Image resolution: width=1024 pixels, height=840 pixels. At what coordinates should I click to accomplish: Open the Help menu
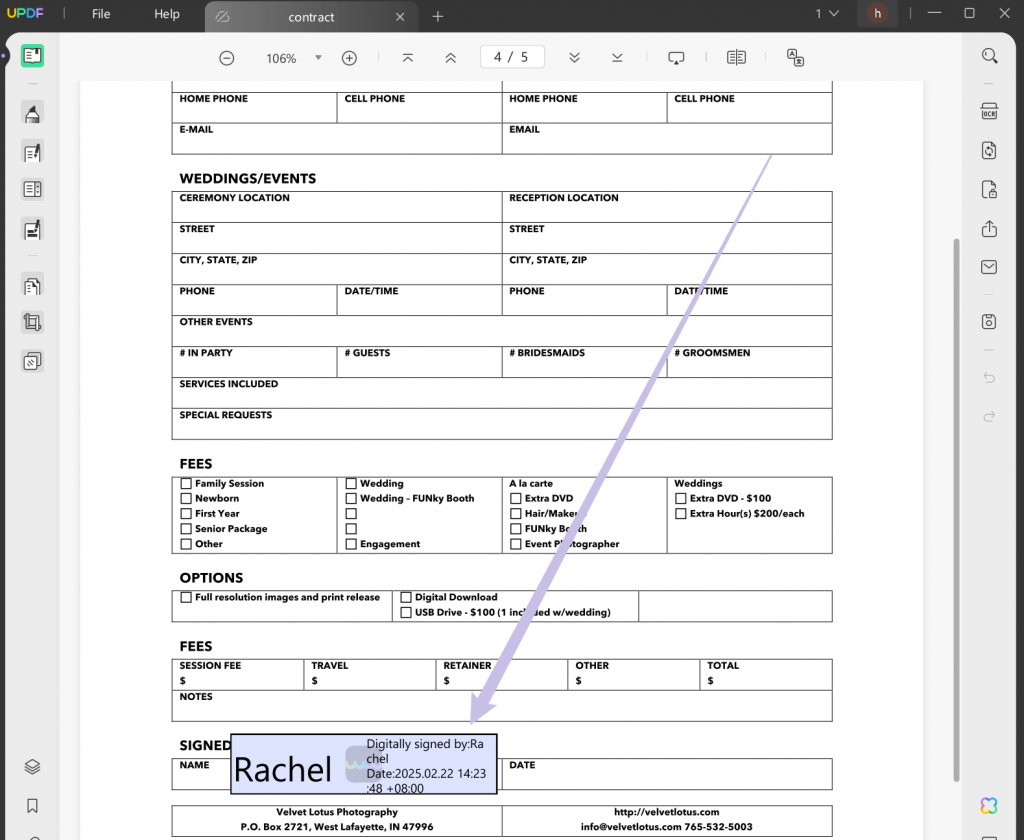click(166, 14)
